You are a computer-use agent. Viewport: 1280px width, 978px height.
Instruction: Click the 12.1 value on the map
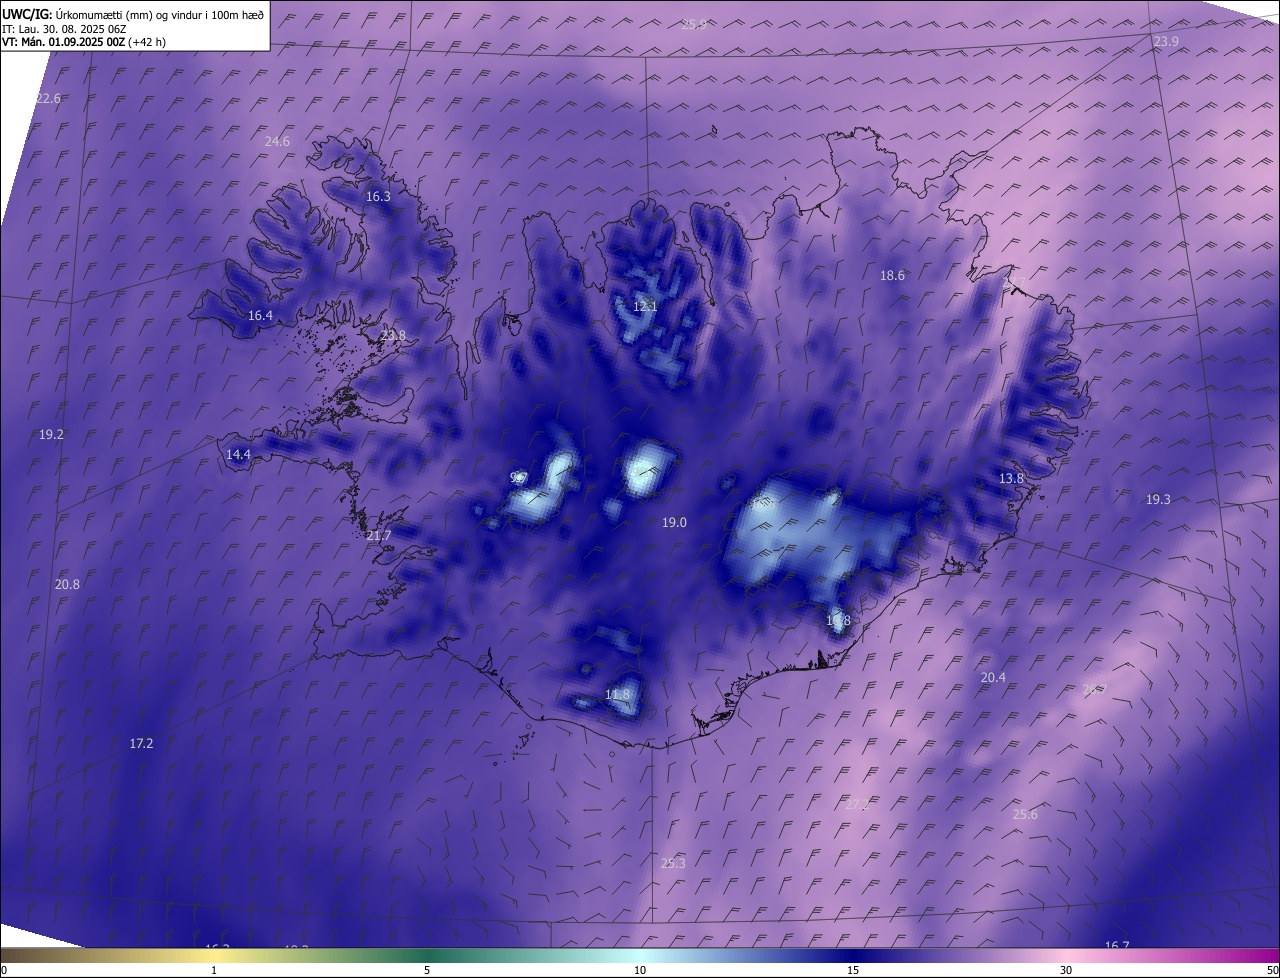point(645,306)
